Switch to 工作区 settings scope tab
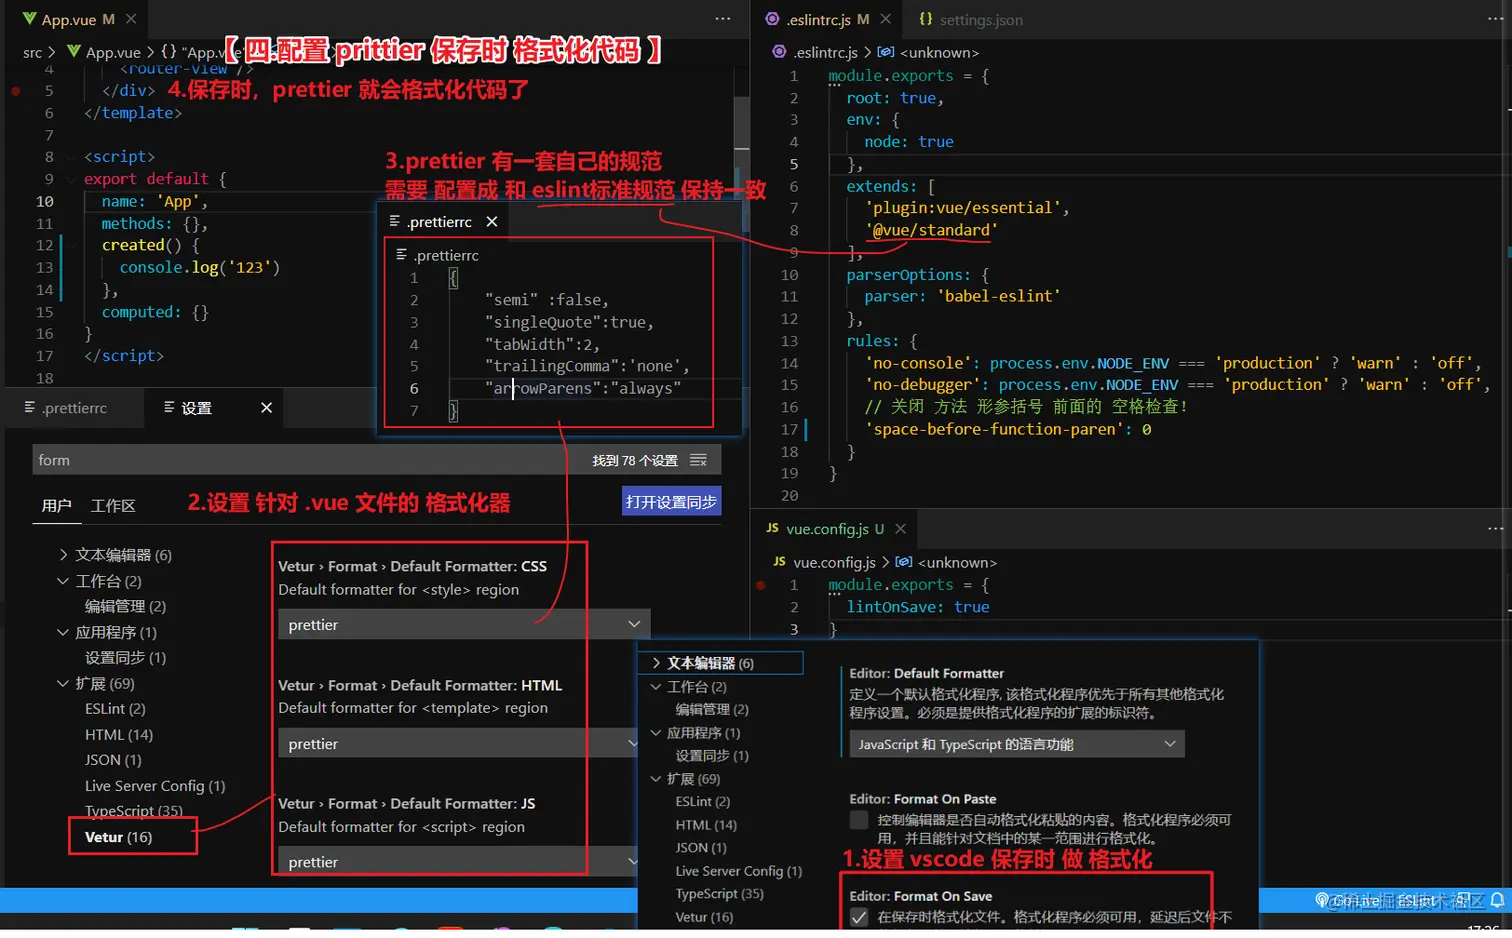The image size is (1512, 938). coord(113,506)
